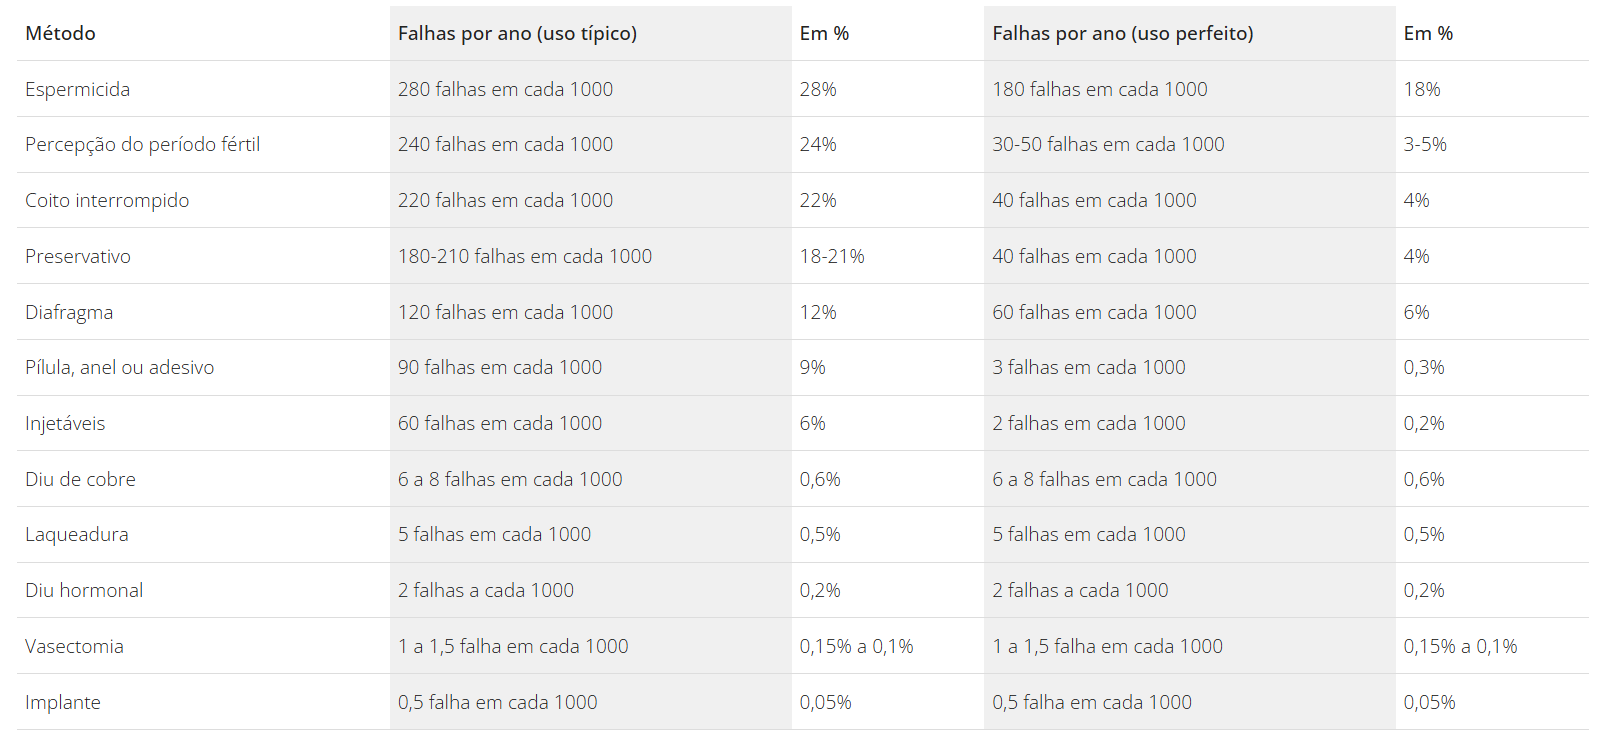
Task: Click the Pílula, anel ou adesivo cell
Action: coord(120,367)
